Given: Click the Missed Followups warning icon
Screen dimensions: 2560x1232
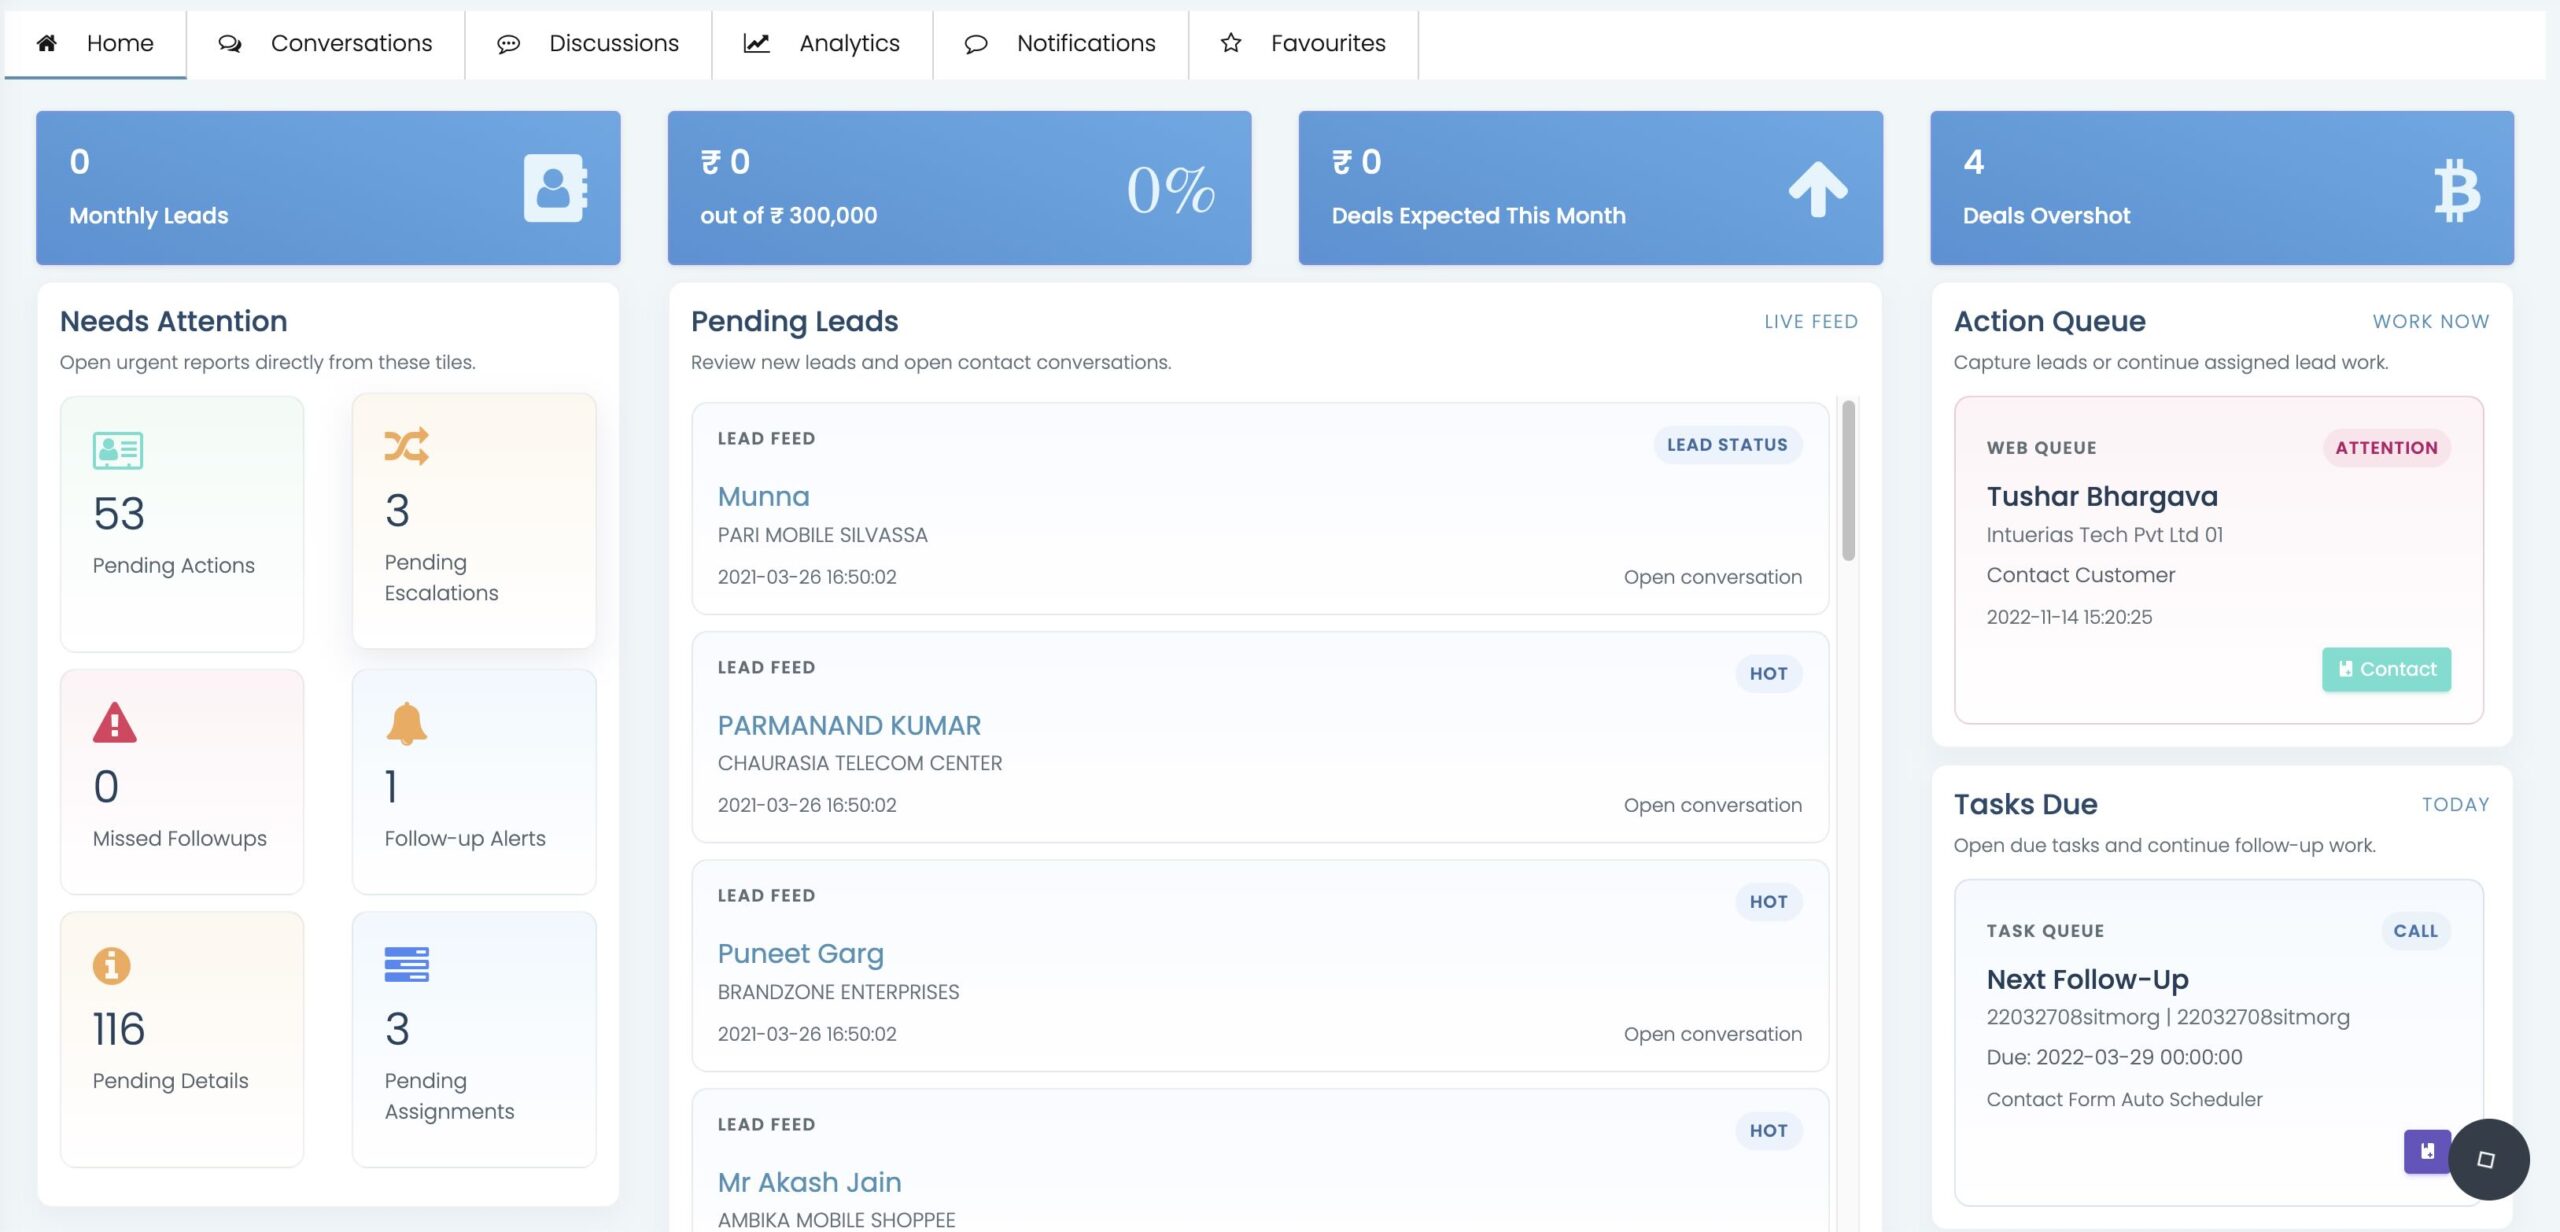Looking at the screenshot, I should 113,723.
